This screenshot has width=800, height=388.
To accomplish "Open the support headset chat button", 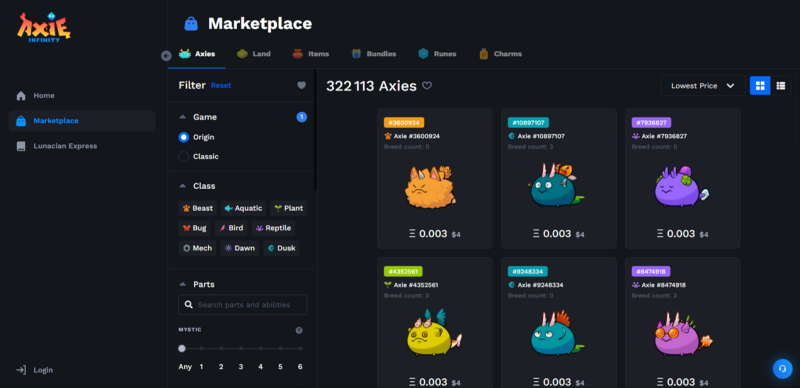I will point(783,369).
